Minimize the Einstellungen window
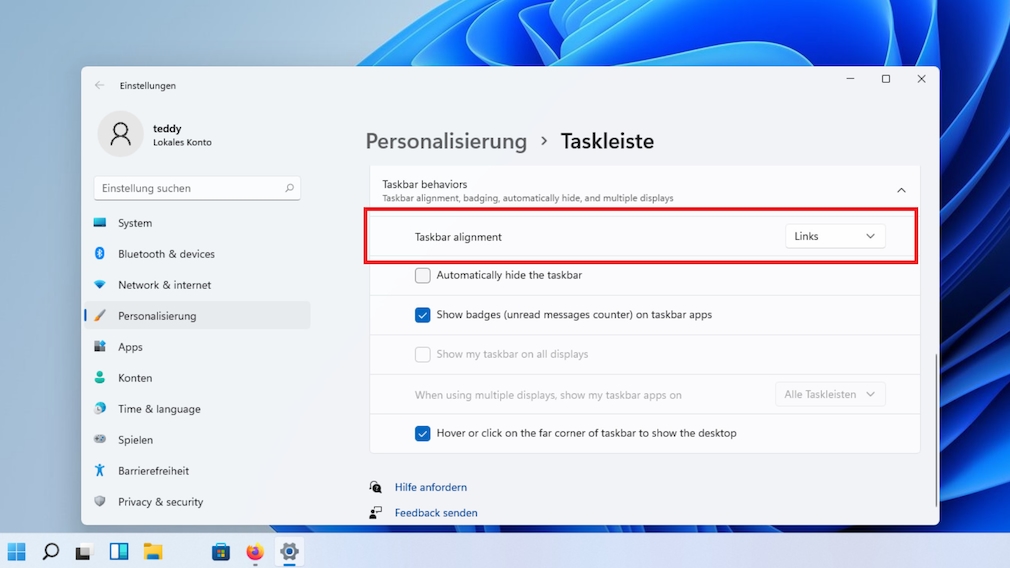The image size is (1010, 568). (850, 79)
